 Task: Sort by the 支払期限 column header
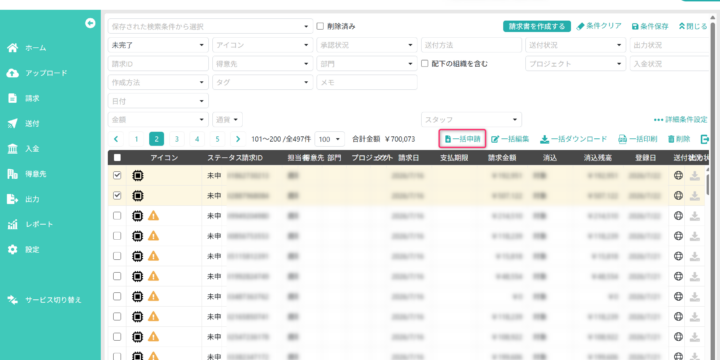(454, 158)
